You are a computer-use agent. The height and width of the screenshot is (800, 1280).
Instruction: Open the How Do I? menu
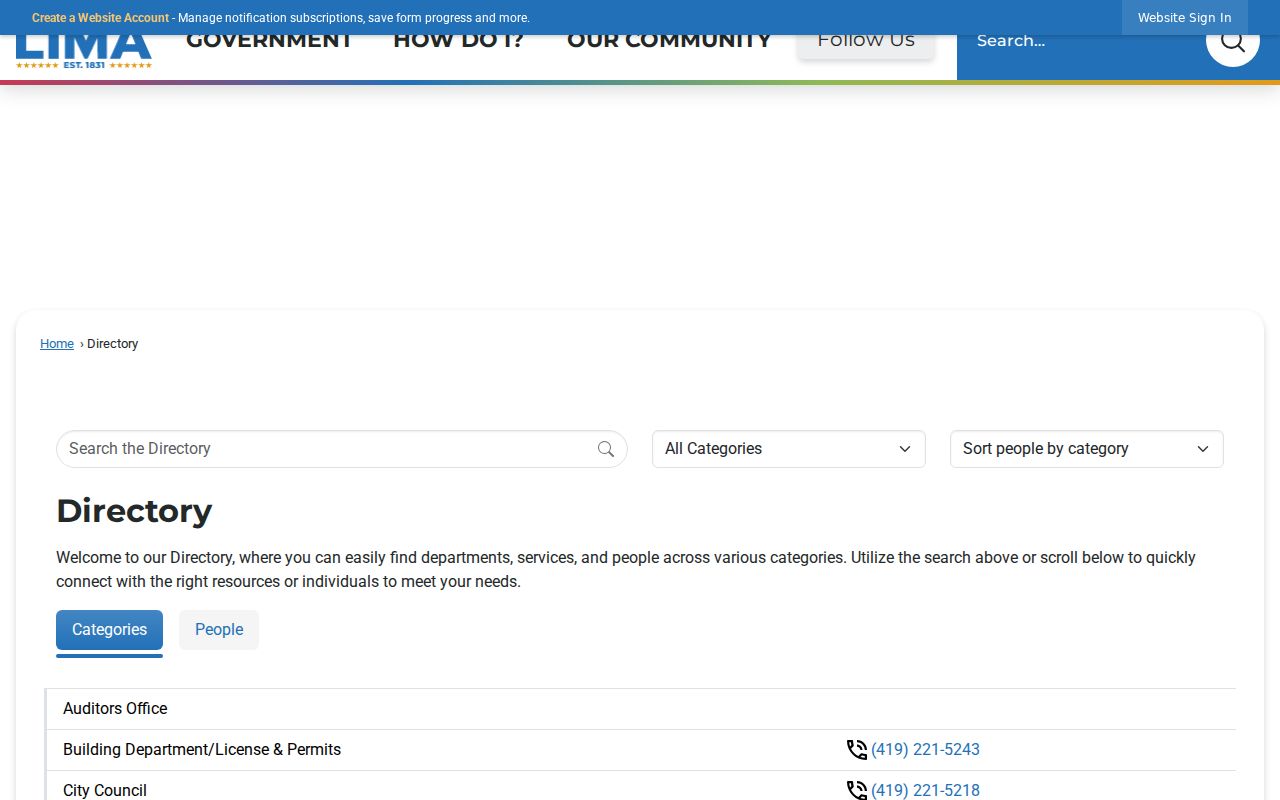(459, 41)
